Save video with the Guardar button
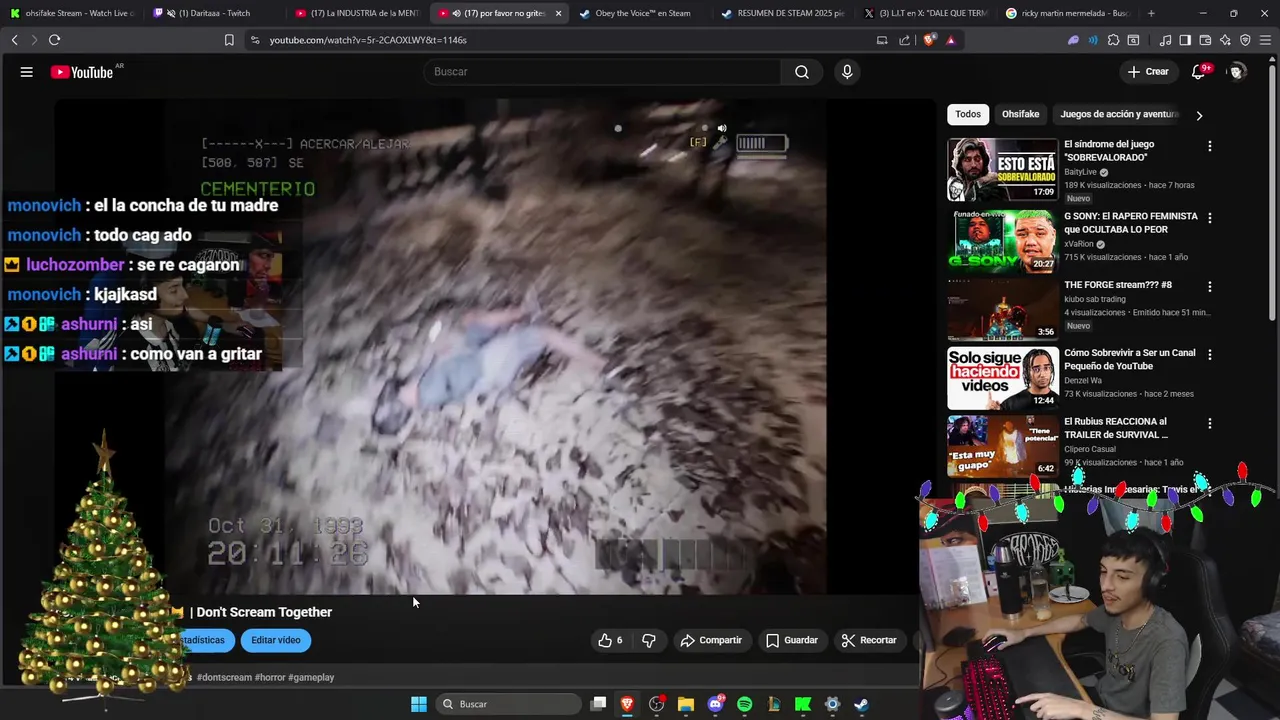This screenshot has width=1280, height=720. tap(792, 640)
